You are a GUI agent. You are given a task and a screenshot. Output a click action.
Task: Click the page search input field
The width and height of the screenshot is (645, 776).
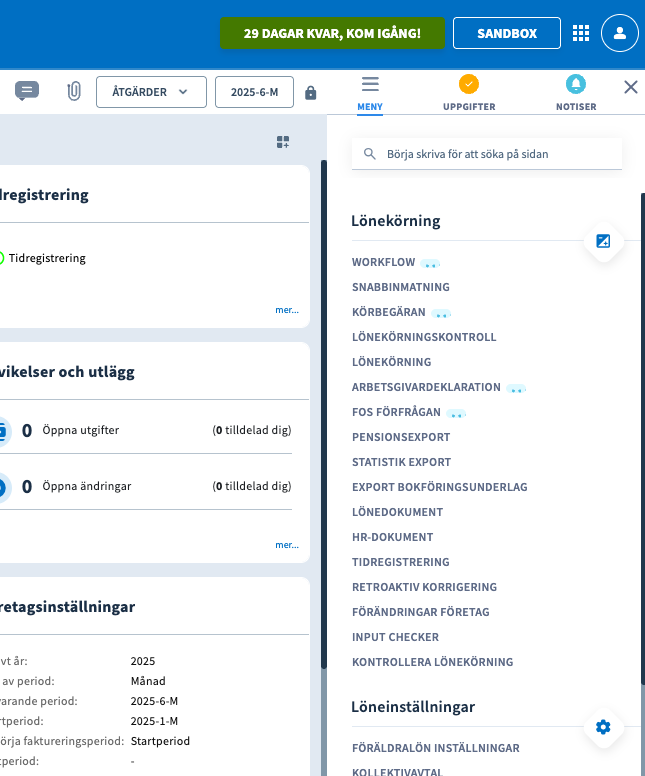[495, 154]
